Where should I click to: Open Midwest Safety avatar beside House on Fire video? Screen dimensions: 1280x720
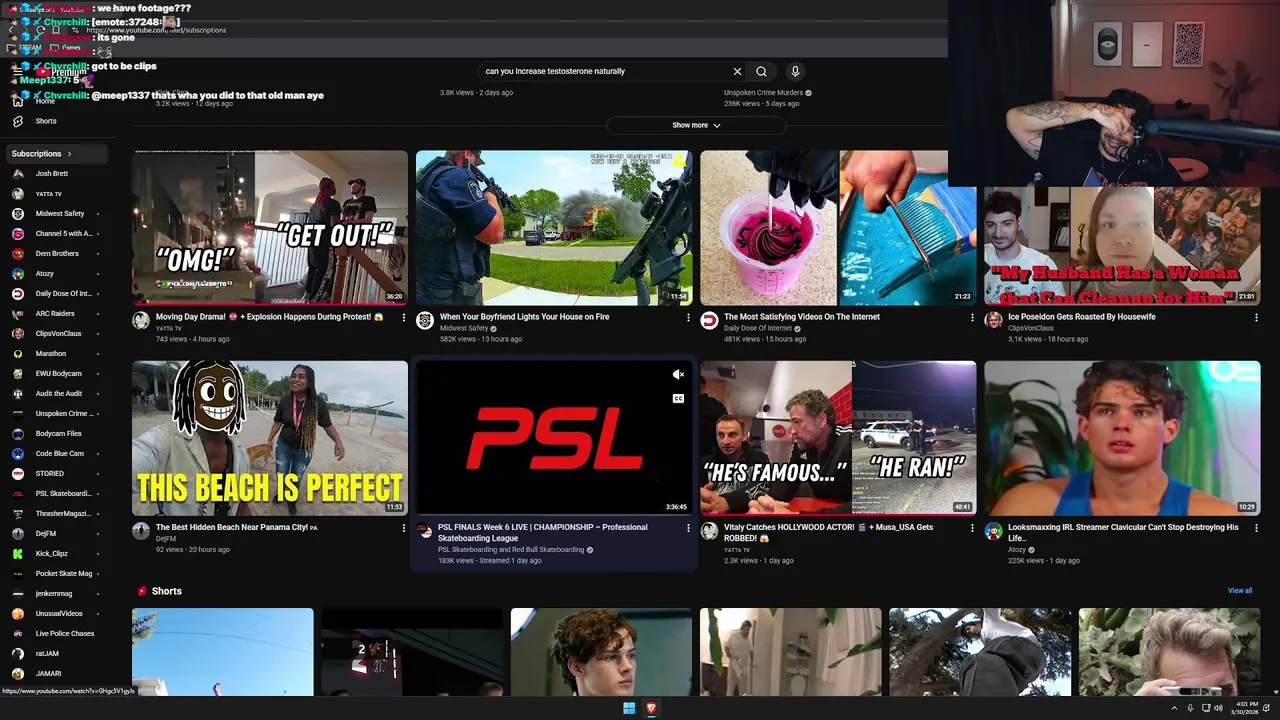tap(425, 320)
